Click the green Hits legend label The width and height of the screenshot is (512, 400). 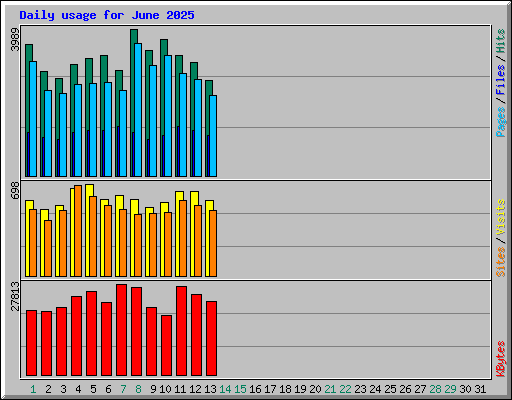click(x=501, y=41)
